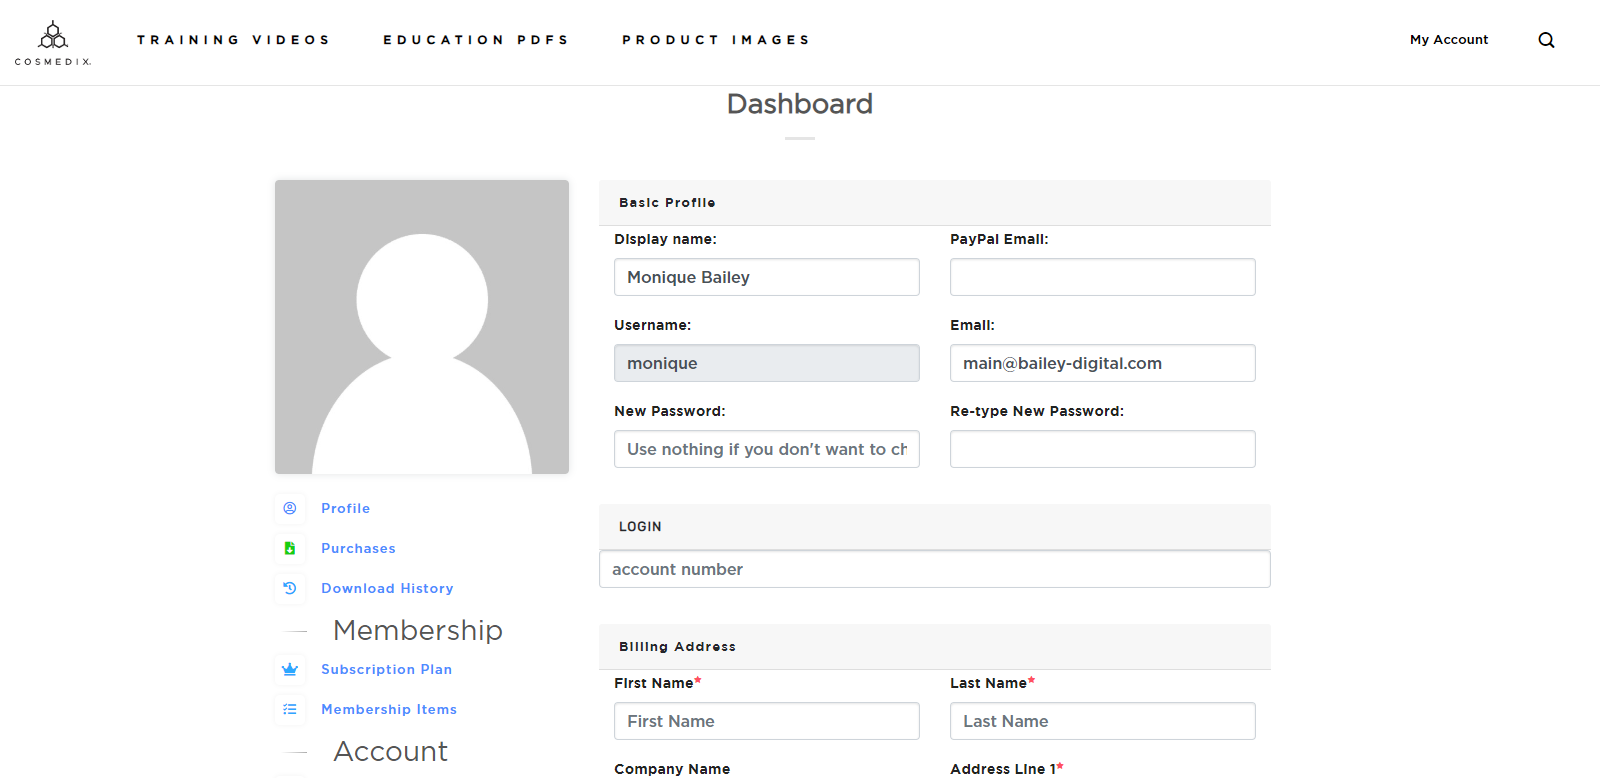
Task: Click the Username field showing monique
Action: [767, 363]
